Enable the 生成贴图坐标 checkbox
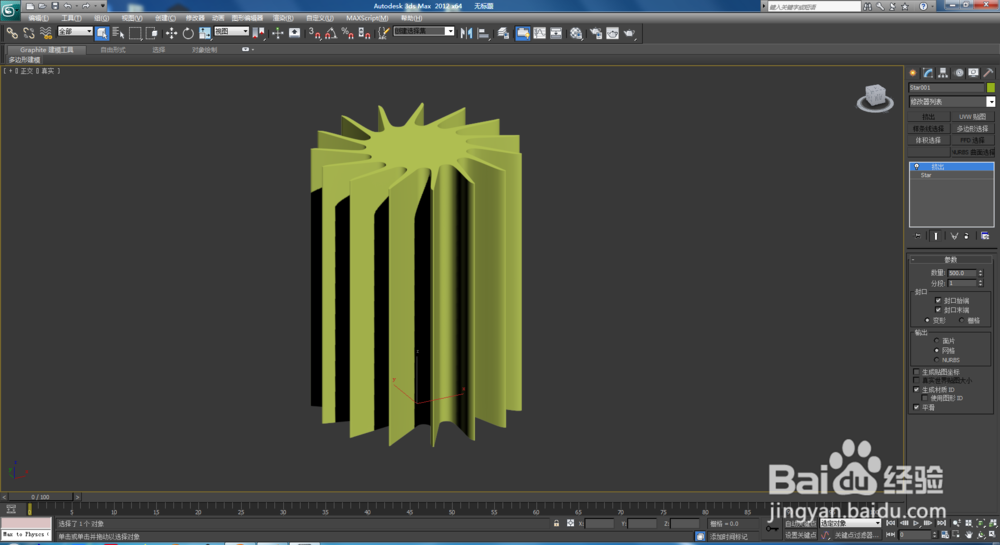The width and height of the screenshot is (1000, 545). [x=916, y=371]
